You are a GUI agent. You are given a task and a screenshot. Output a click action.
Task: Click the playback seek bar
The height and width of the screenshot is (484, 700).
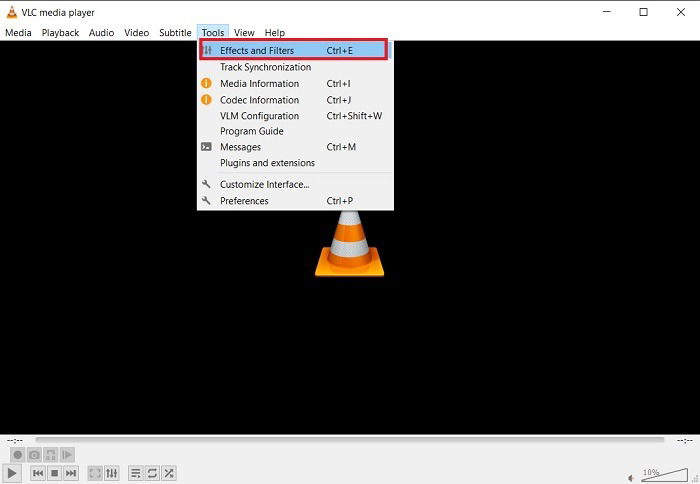coord(350,440)
